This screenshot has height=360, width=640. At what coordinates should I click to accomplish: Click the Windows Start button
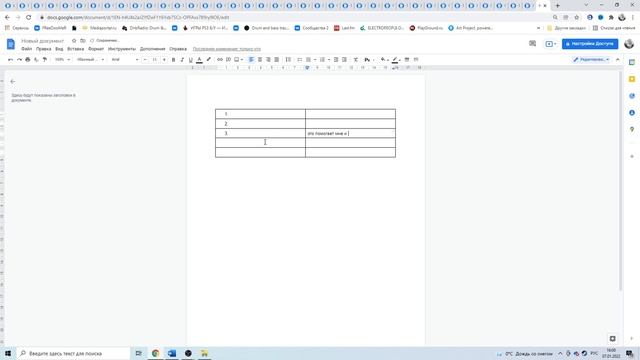[x=8, y=353]
